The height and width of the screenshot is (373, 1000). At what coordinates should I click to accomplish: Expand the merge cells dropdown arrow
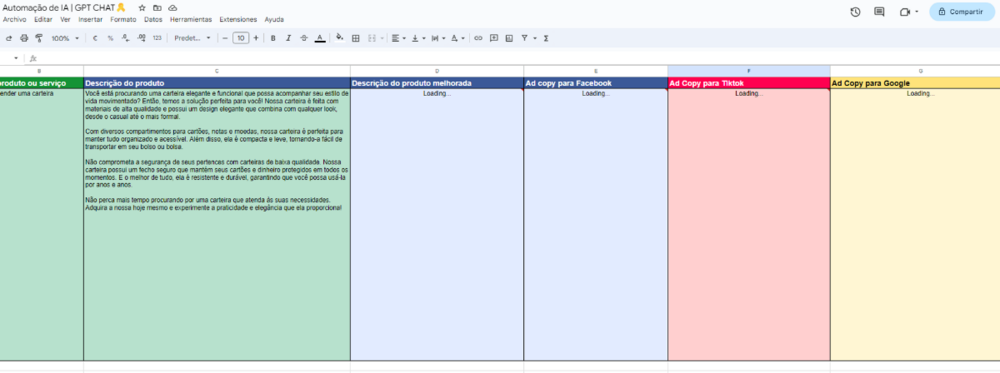tap(381, 38)
